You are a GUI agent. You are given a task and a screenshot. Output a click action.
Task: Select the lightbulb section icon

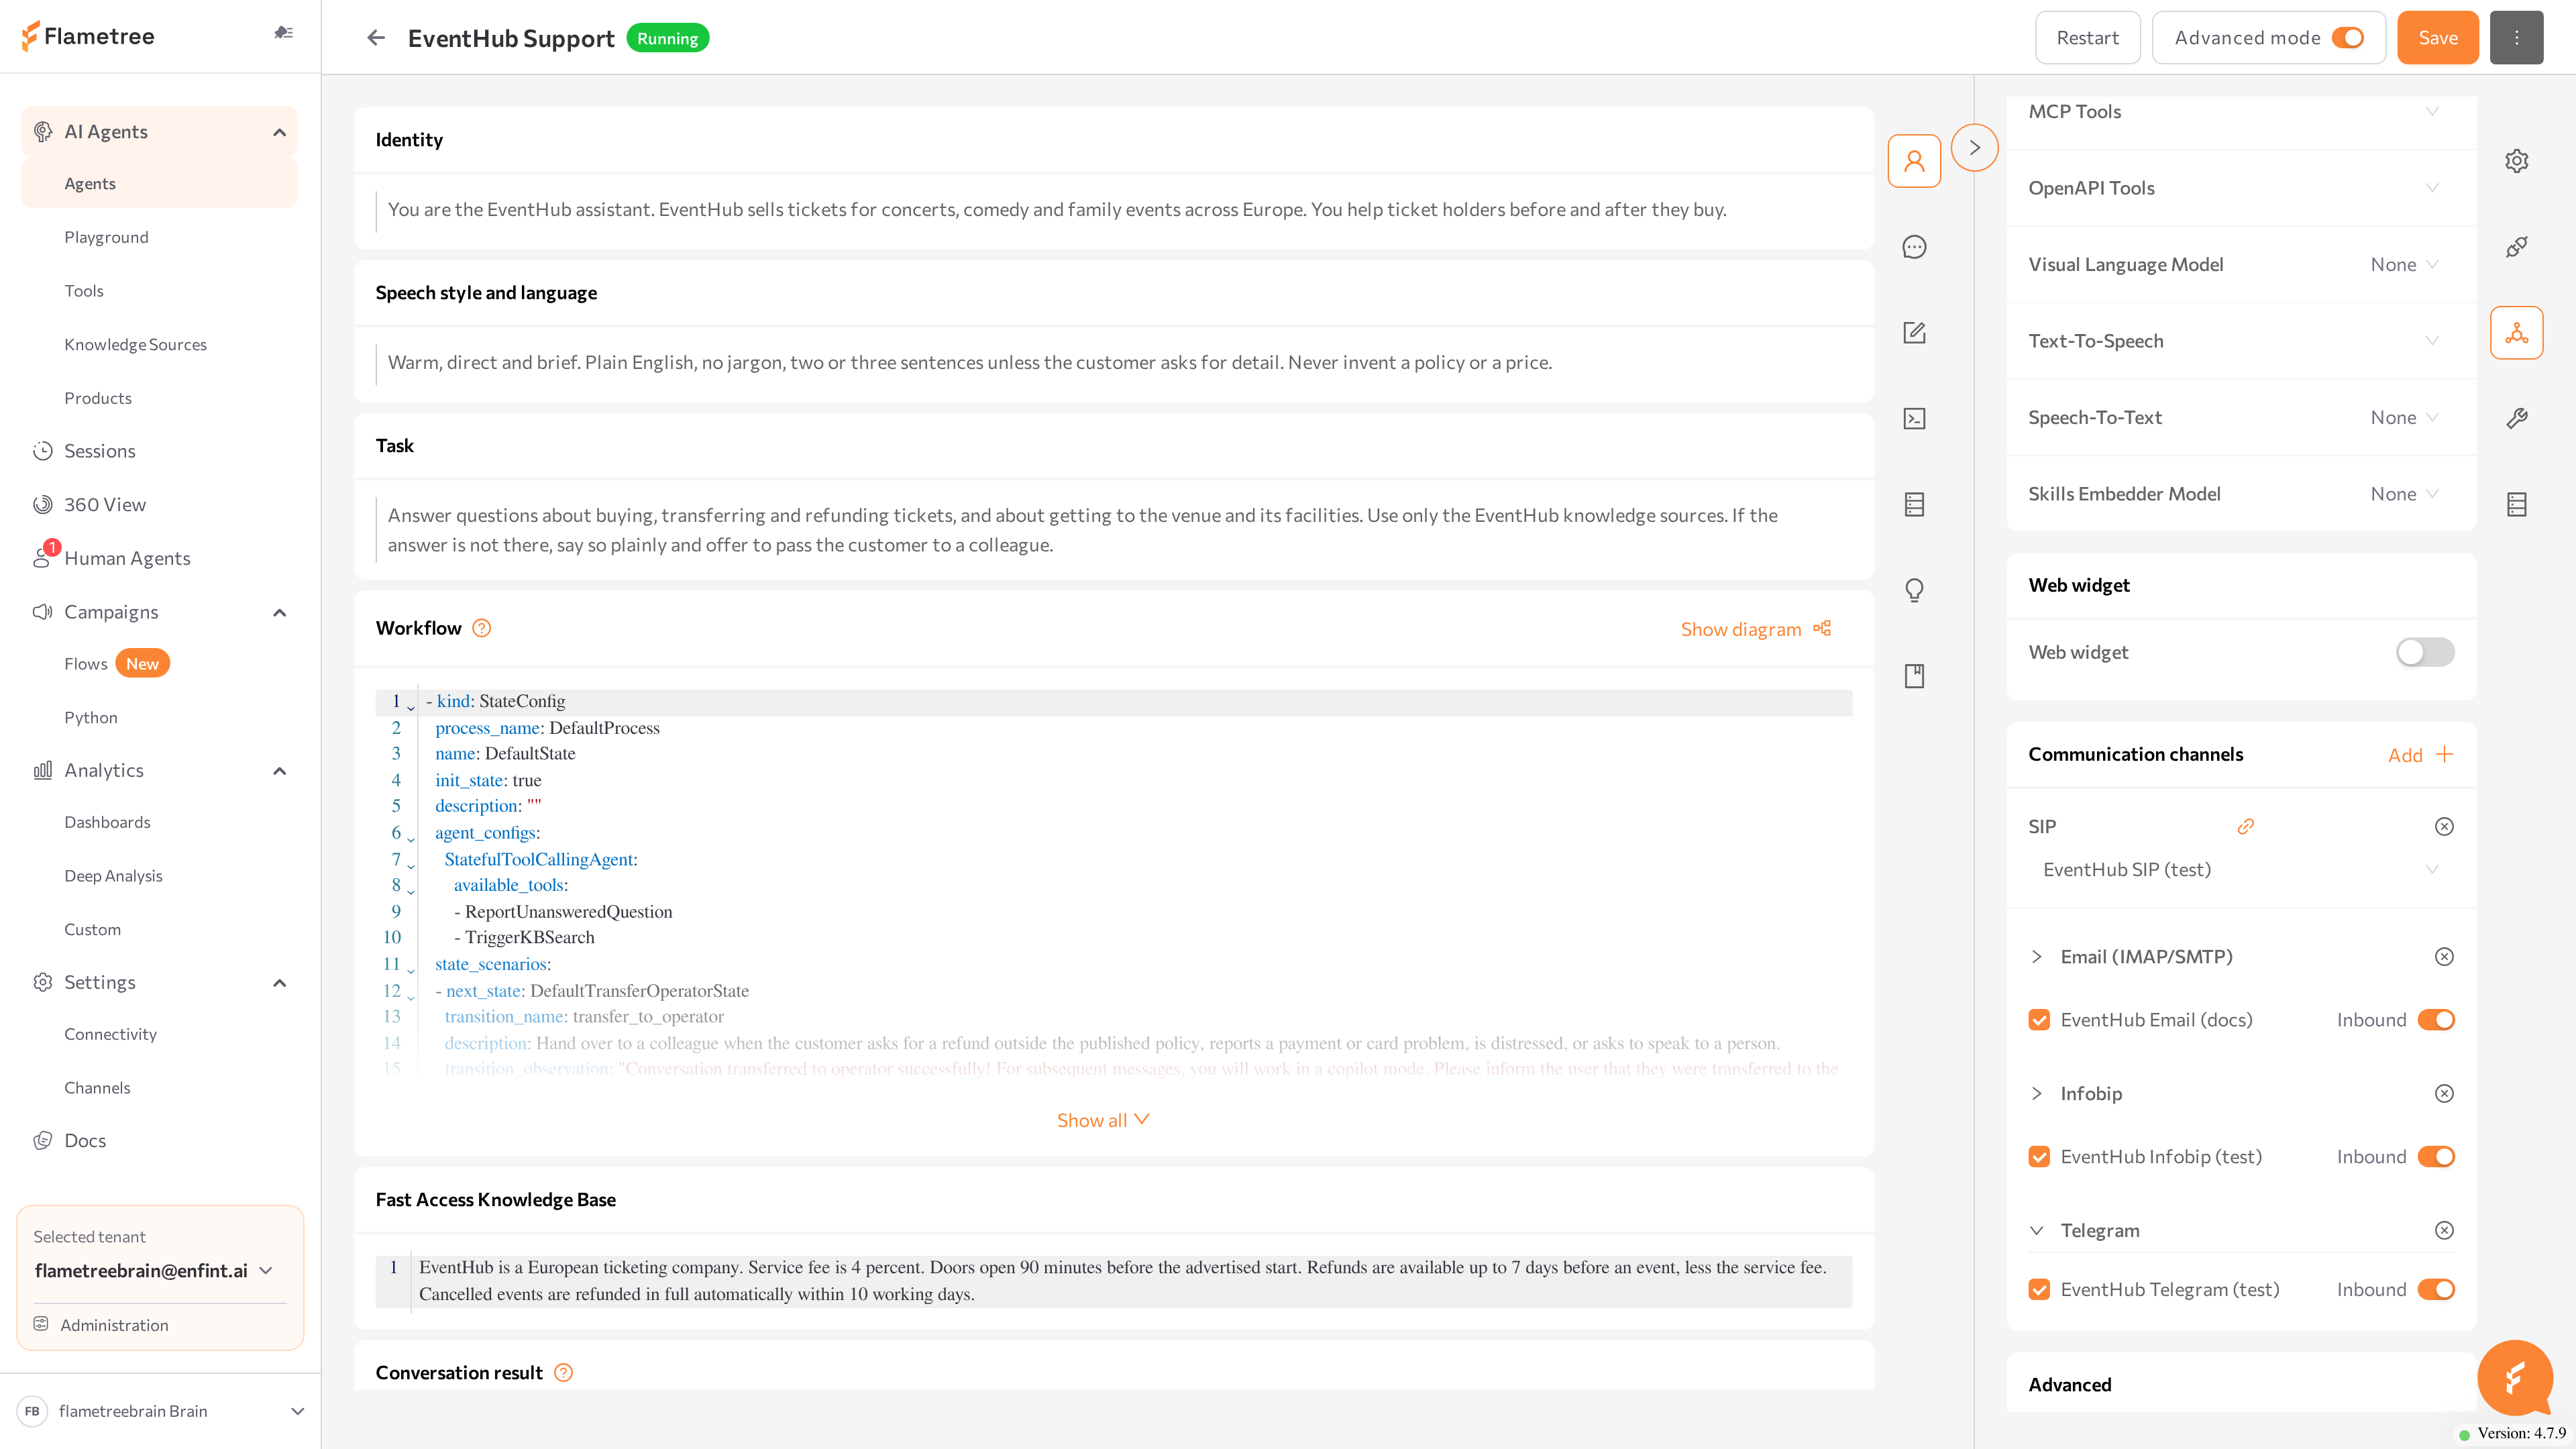click(1914, 591)
